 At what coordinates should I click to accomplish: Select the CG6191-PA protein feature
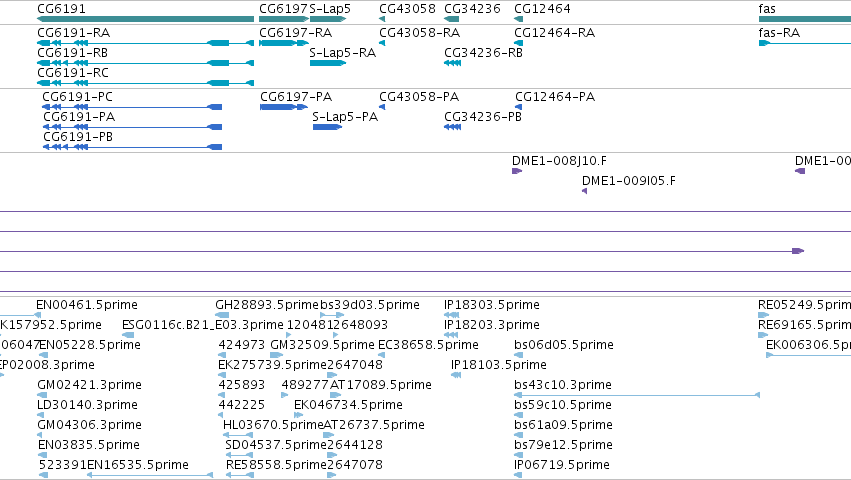coord(132,127)
